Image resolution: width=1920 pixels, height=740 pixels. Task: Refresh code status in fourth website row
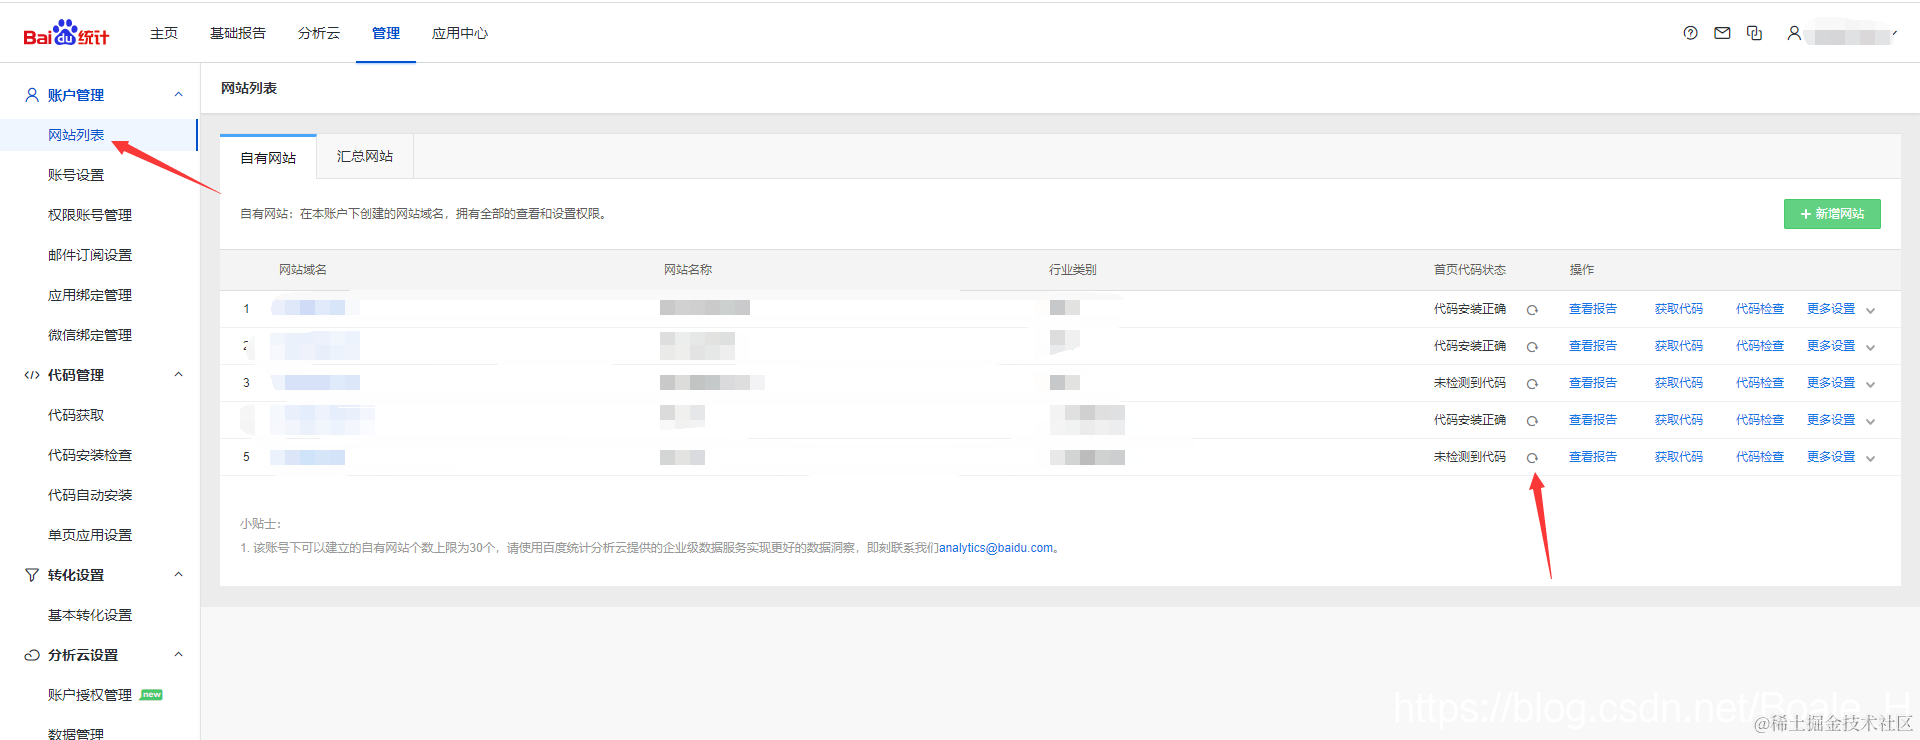tap(1532, 421)
